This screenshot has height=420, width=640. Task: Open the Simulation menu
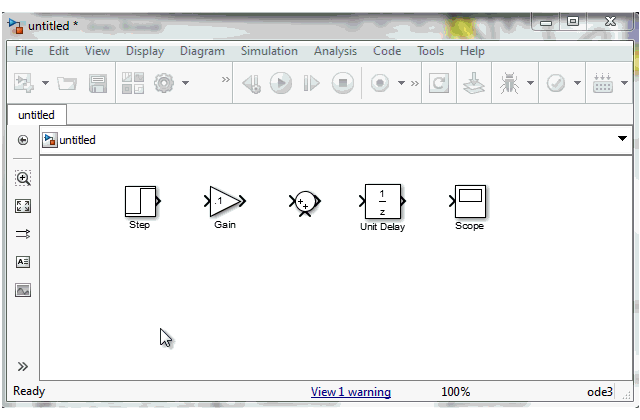coord(269,51)
